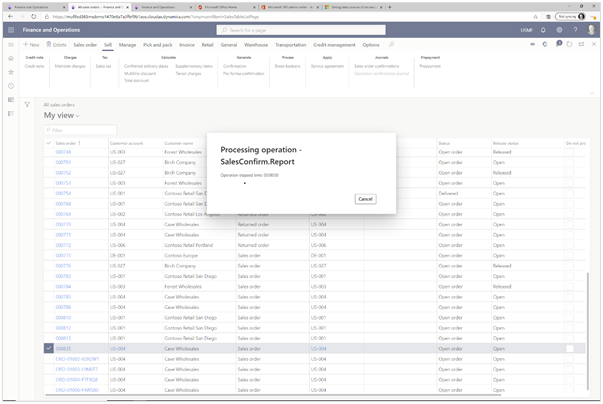The height and width of the screenshot is (404, 603).
Task: Open the filter pane funnel icon
Action: pyautogui.click(x=28, y=105)
